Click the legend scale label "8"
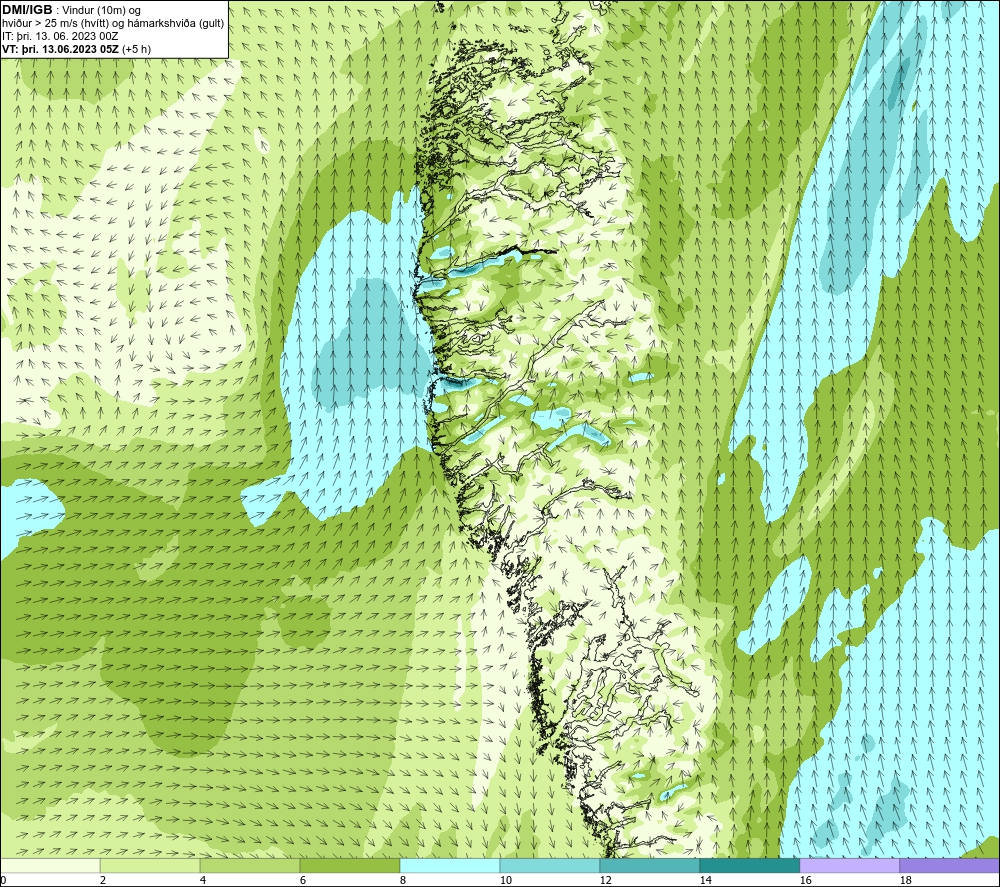 [403, 881]
